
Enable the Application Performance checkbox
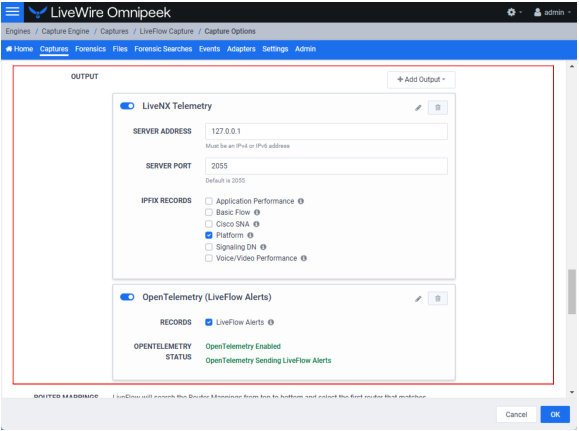(209, 201)
